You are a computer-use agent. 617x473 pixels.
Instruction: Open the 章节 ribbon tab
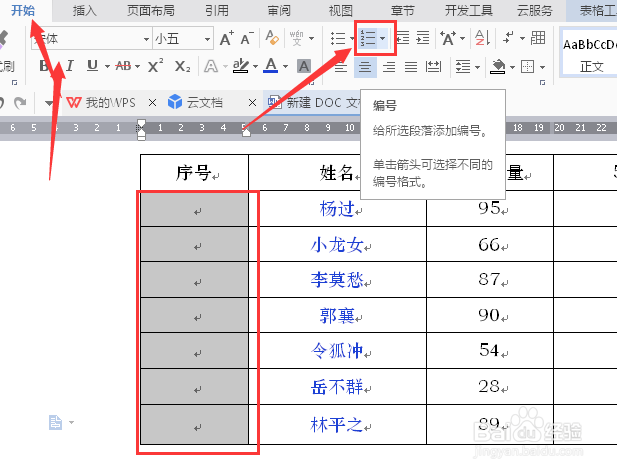403,11
